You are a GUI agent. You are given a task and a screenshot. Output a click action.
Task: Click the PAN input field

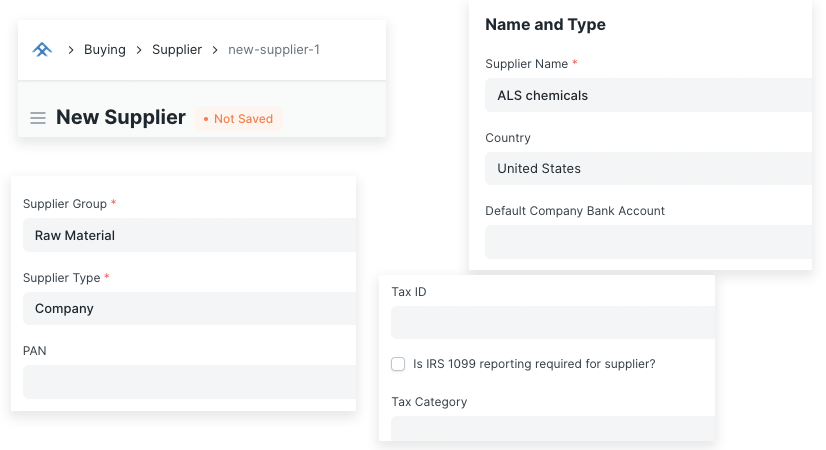(189, 382)
